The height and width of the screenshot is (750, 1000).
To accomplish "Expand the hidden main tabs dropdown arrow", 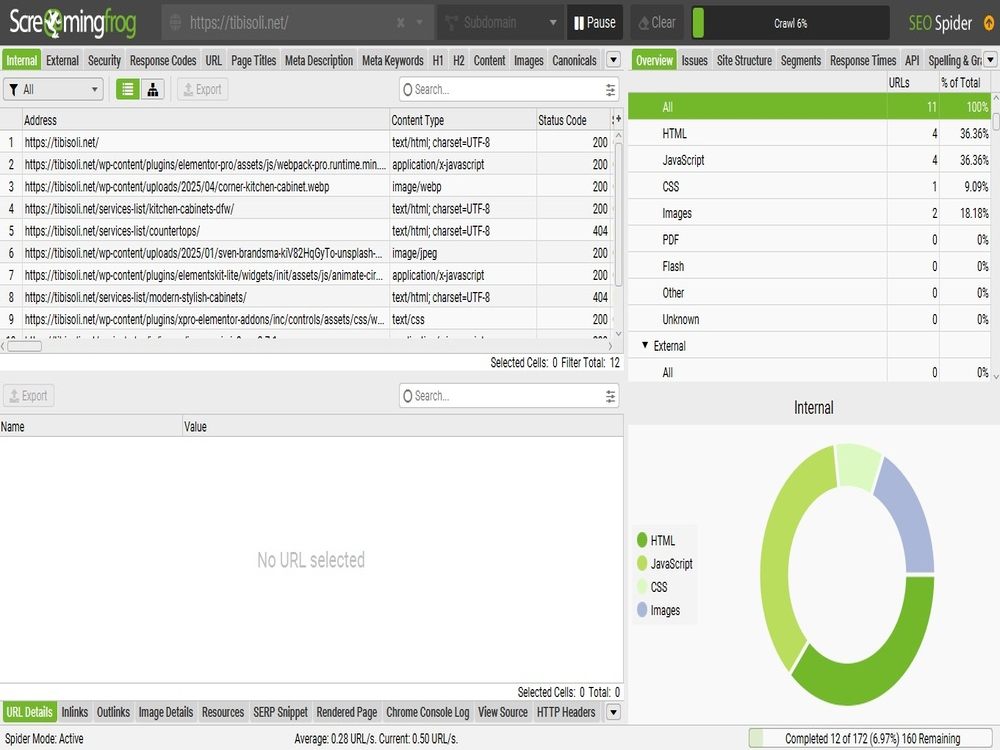I will click(x=613, y=61).
